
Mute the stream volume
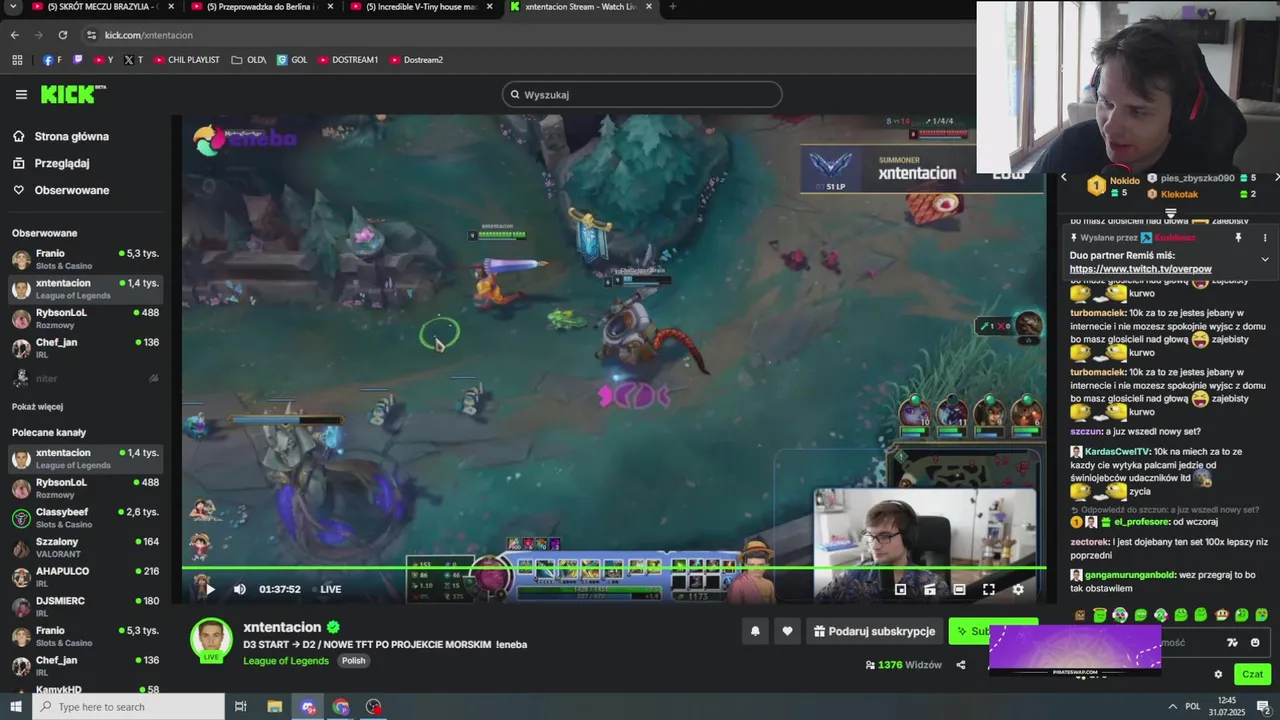point(239,589)
